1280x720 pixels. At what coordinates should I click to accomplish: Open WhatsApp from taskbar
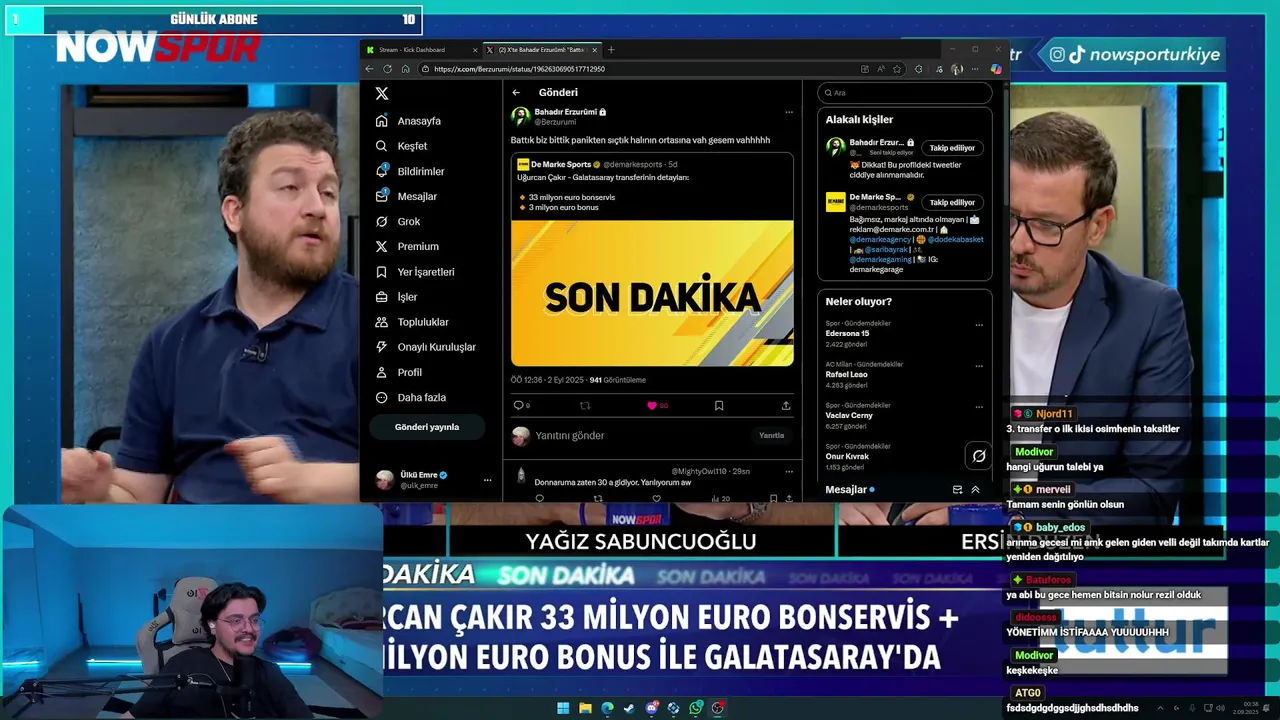click(x=696, y=708)
